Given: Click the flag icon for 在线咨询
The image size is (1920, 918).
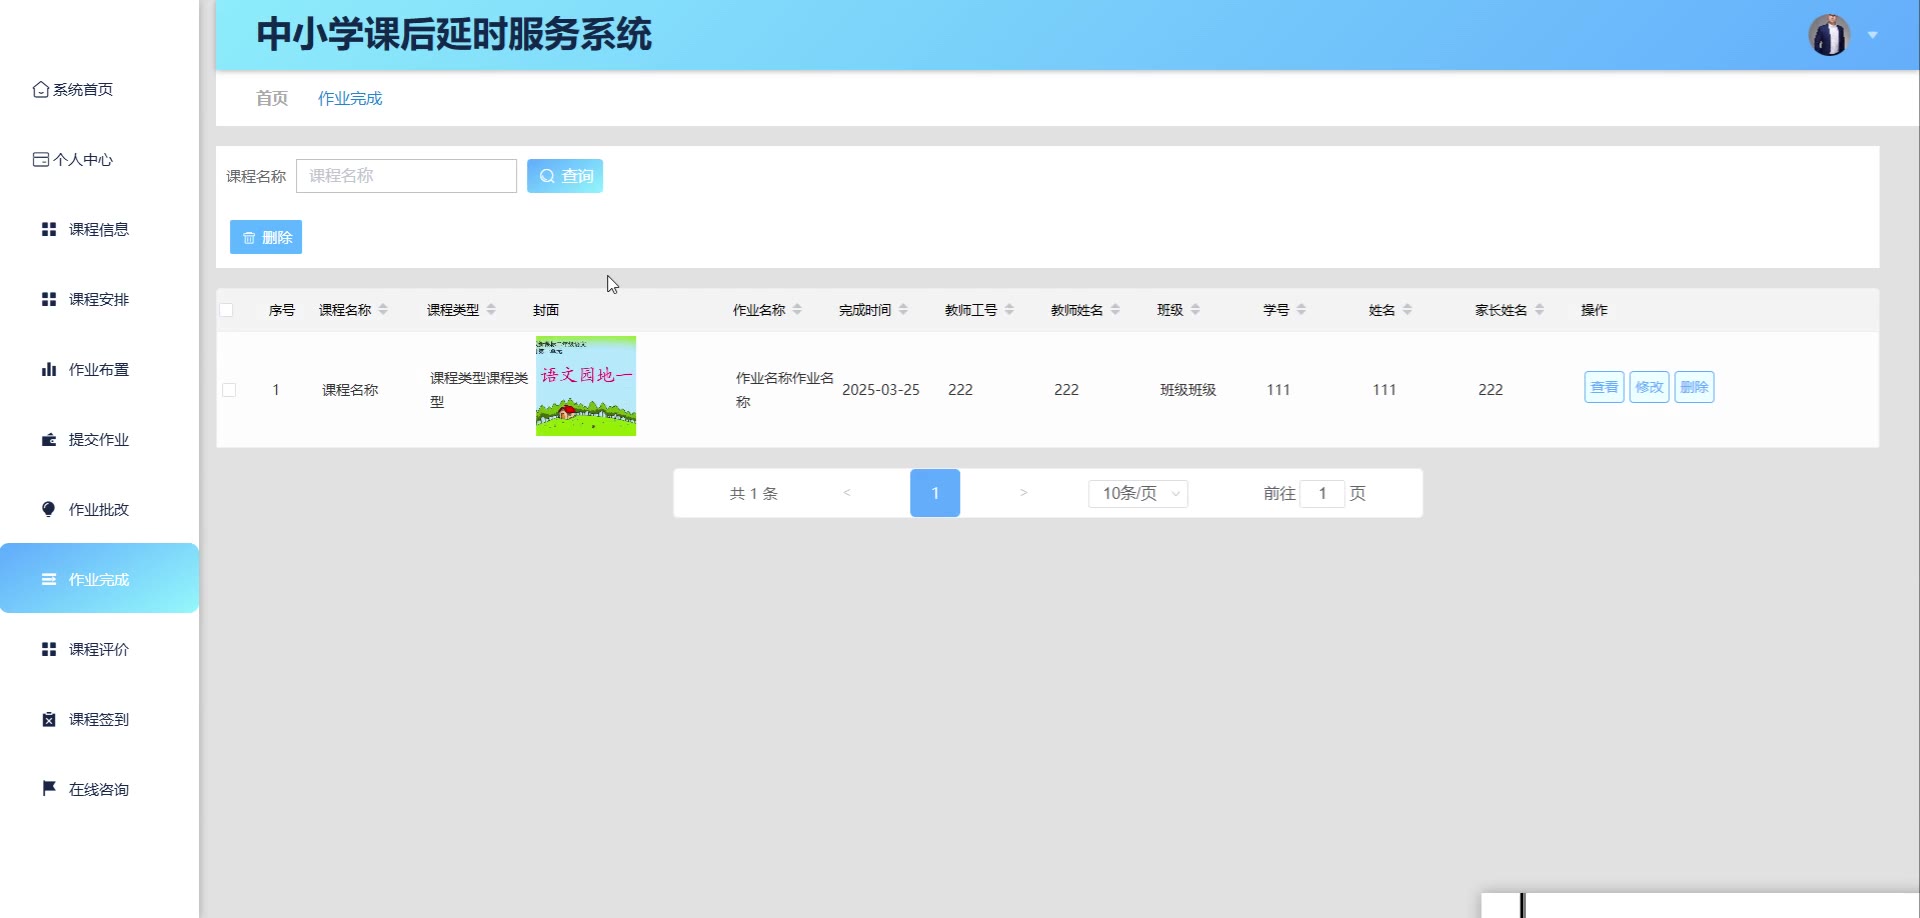Looking at the screenshot, I should point(48,789).
